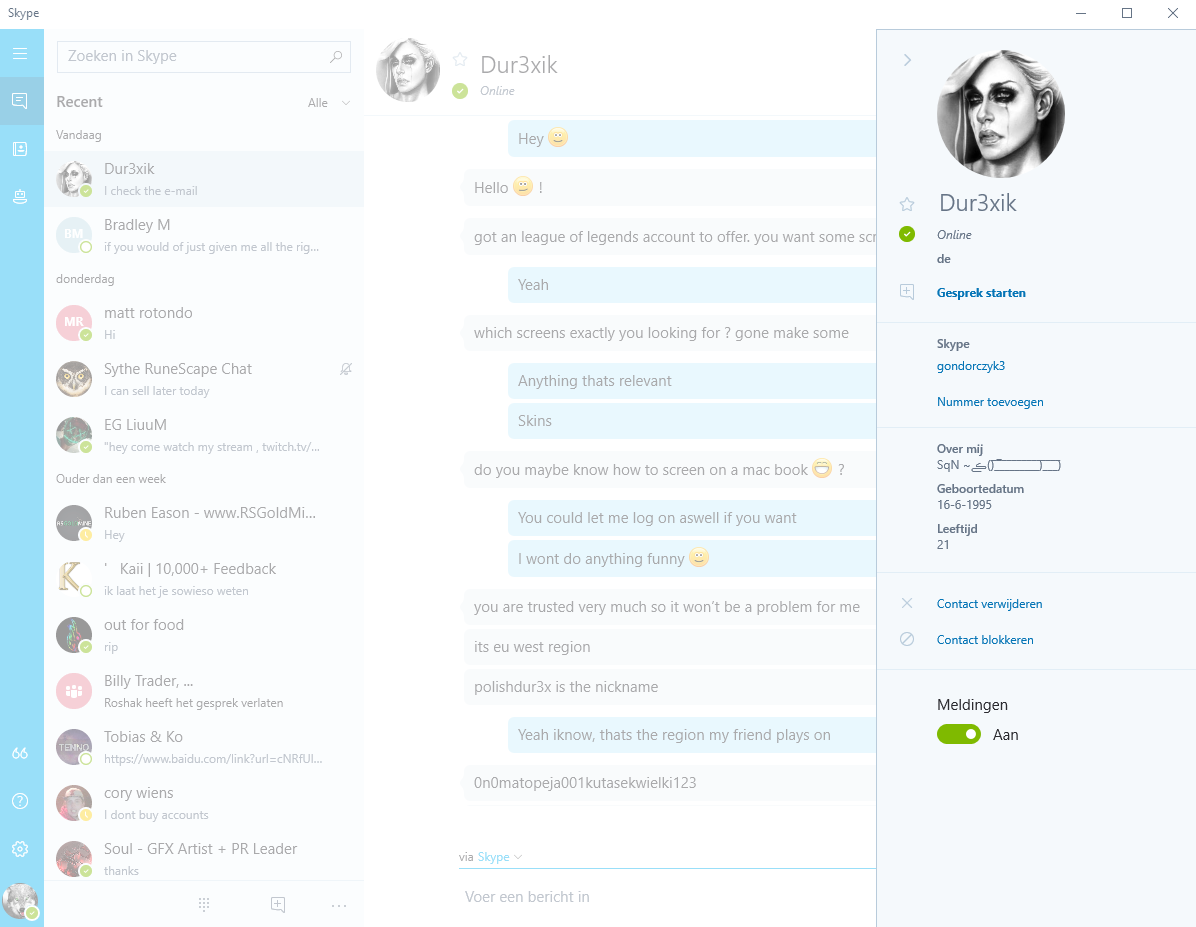Open the bots icon in the sidebar
This screenshot has width=1196, height=927.
point(21,197)
